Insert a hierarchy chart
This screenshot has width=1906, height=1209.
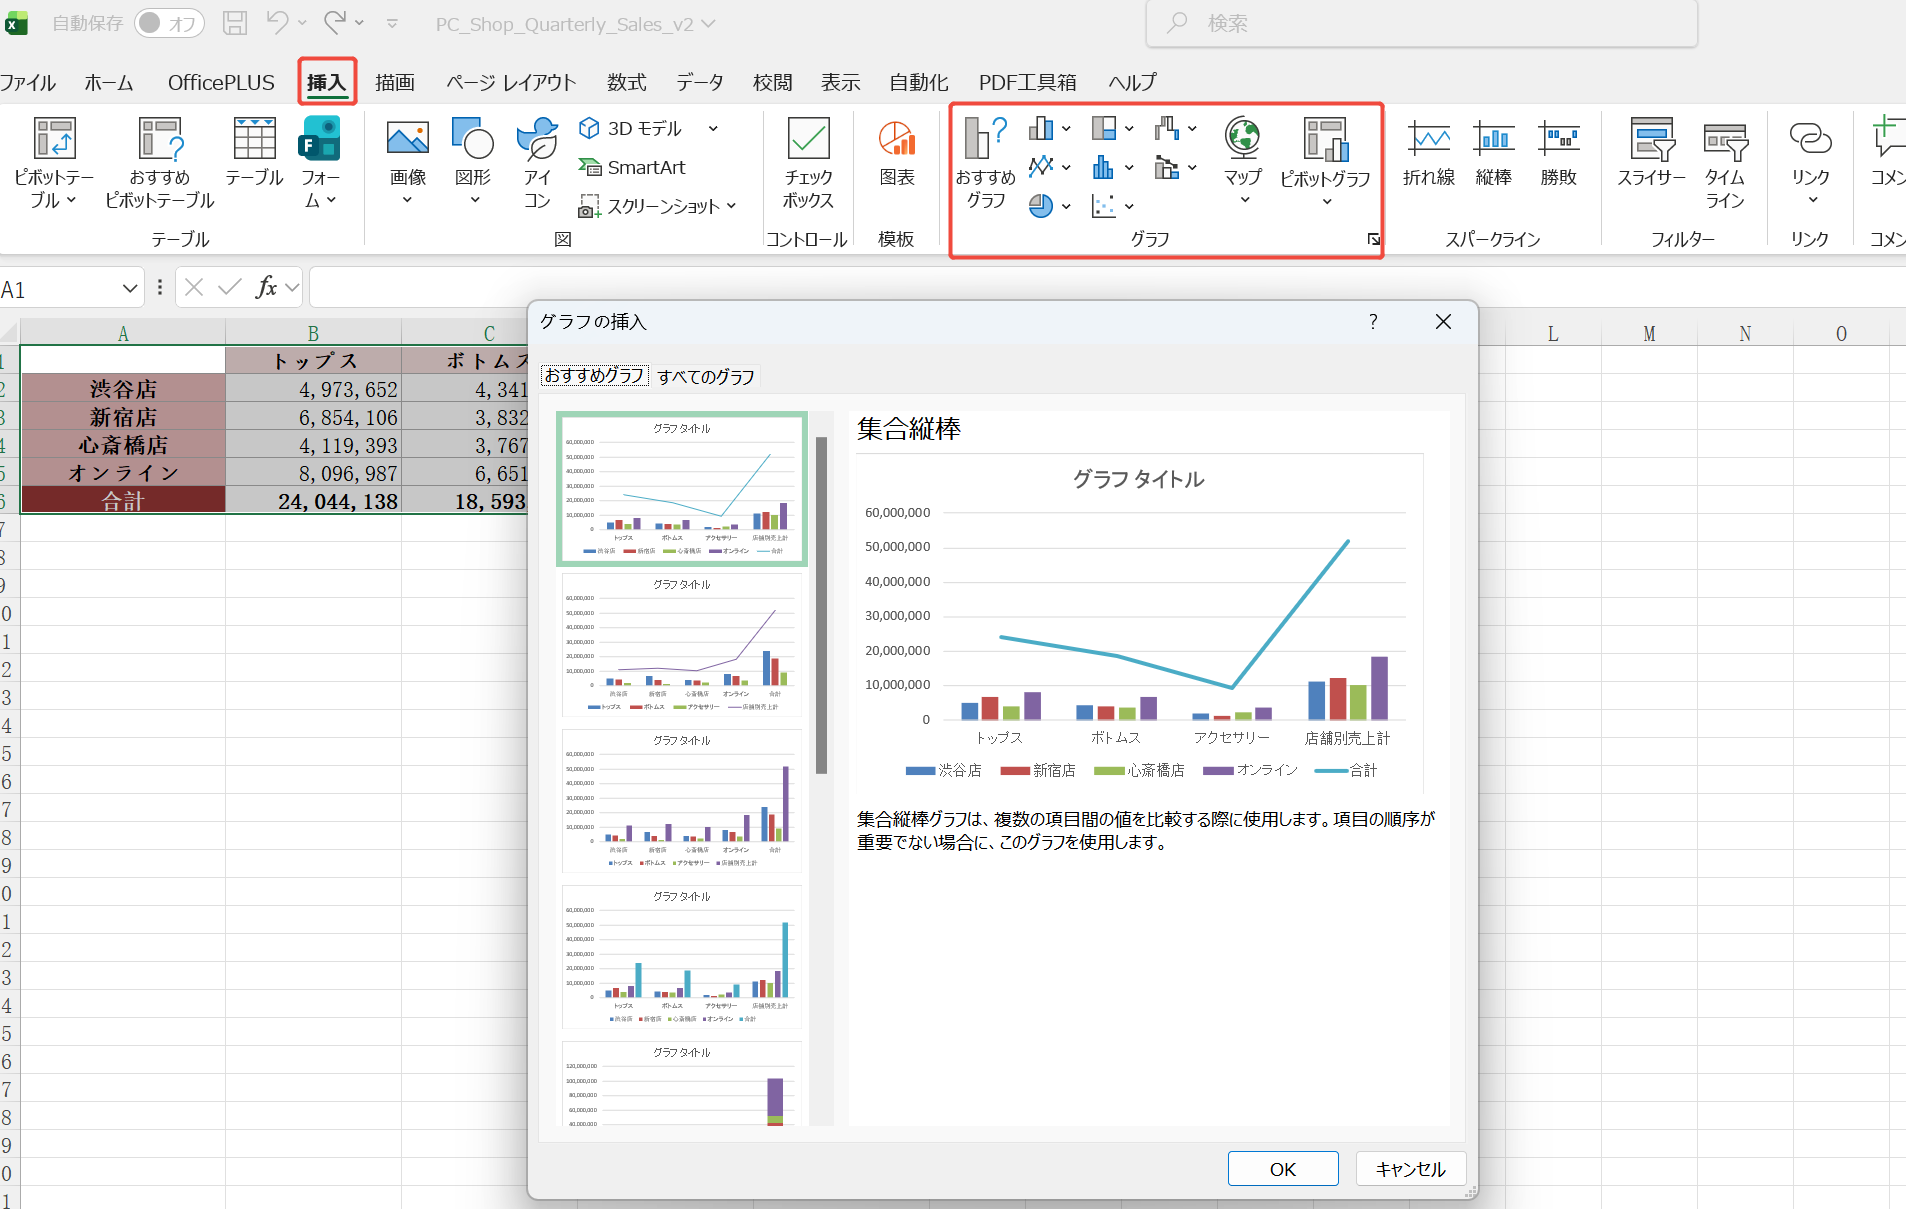(x=1112, y=128)
